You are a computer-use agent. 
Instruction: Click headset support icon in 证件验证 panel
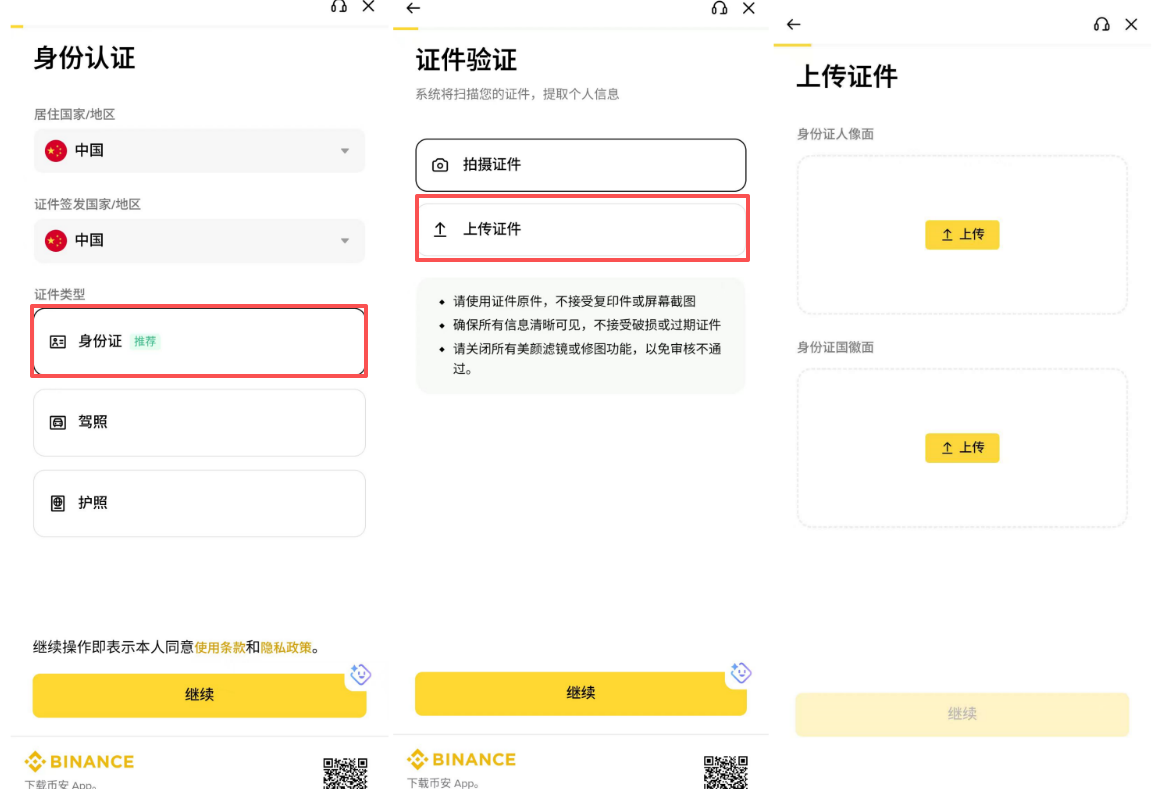tap(719, 8)
